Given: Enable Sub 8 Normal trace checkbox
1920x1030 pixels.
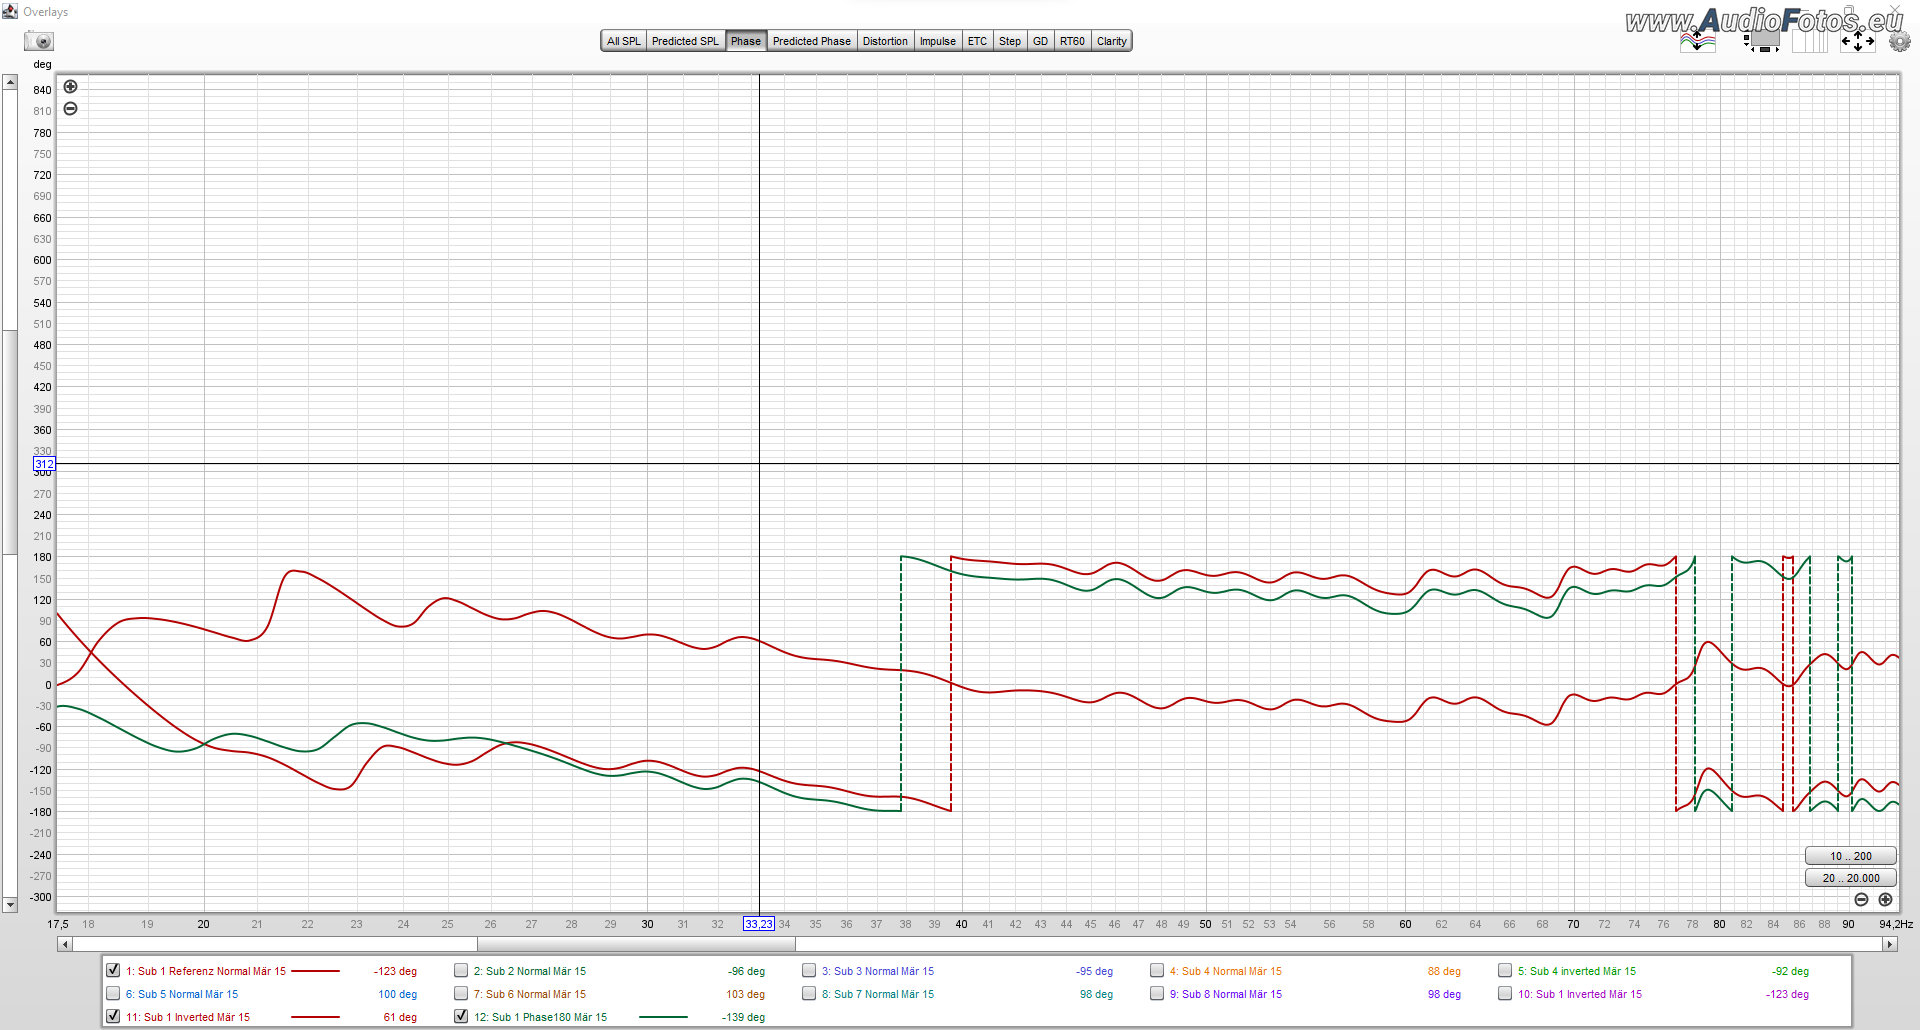Looking at the screenshot, I should coord(1157,993).
